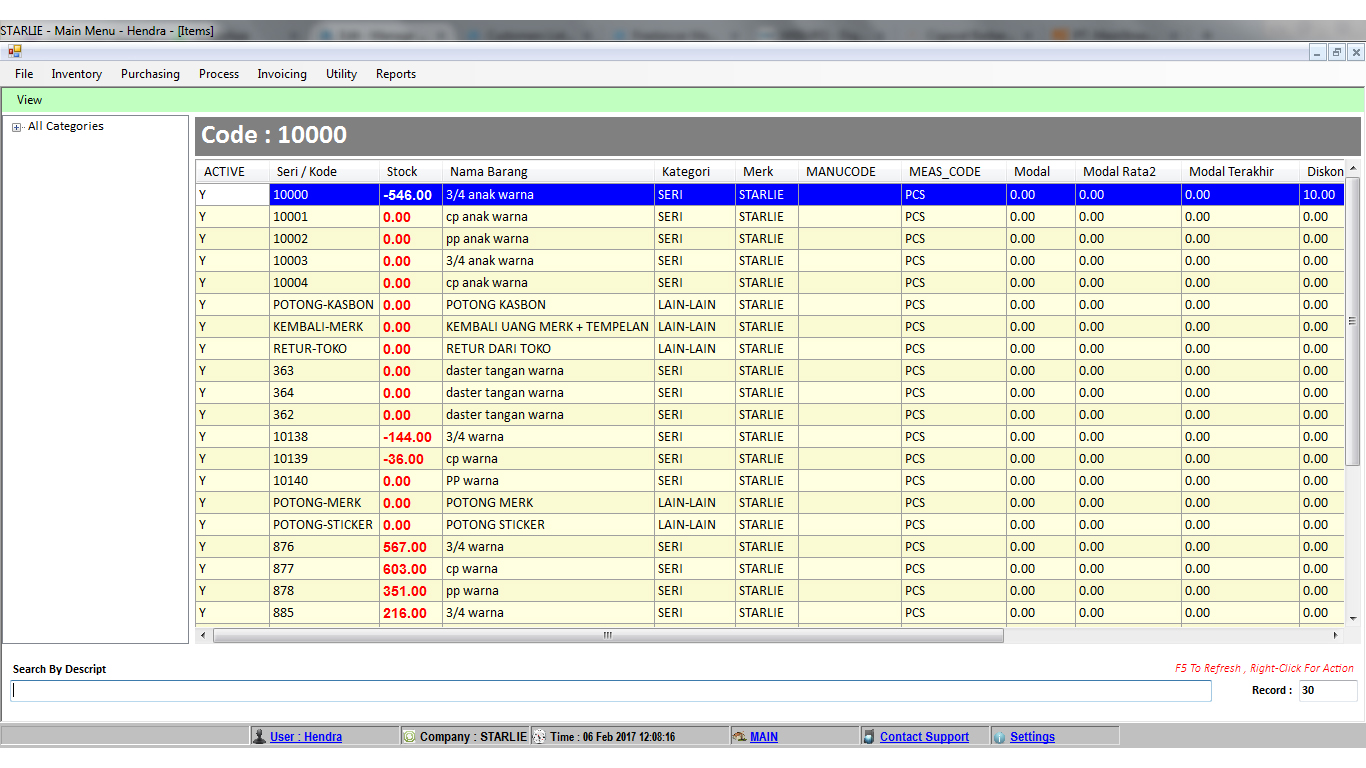Open the Process menu

click(219, 74)
